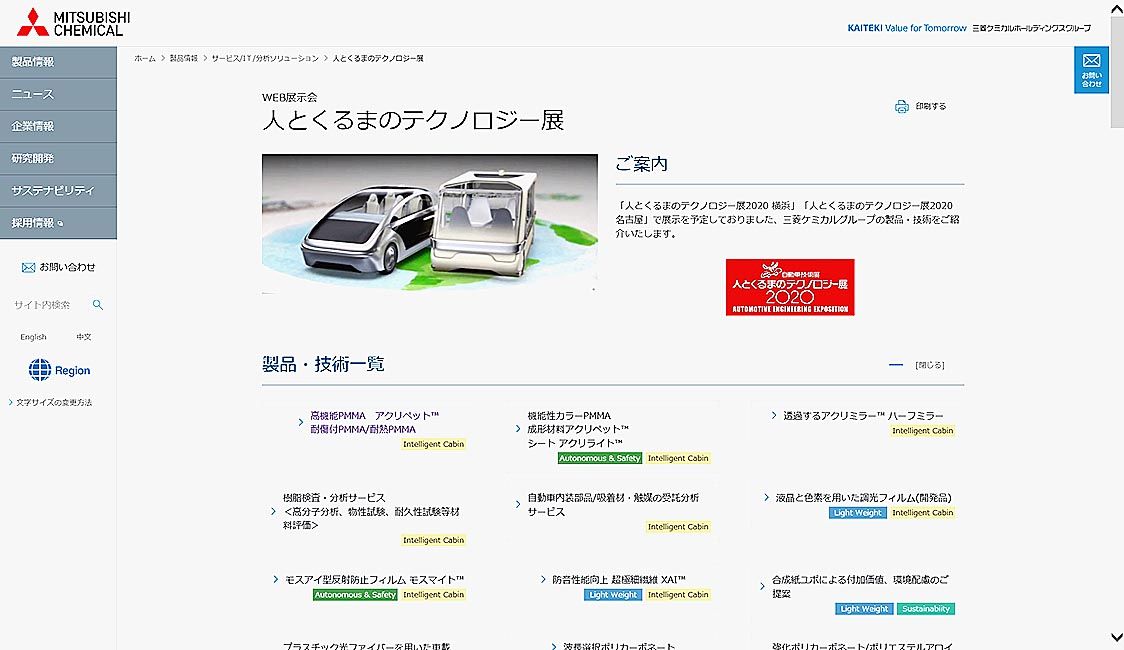Open 液晶と色素を用いた調光フィルム link
Viewport: 1124px width, 650px height.
pos(863,497)
